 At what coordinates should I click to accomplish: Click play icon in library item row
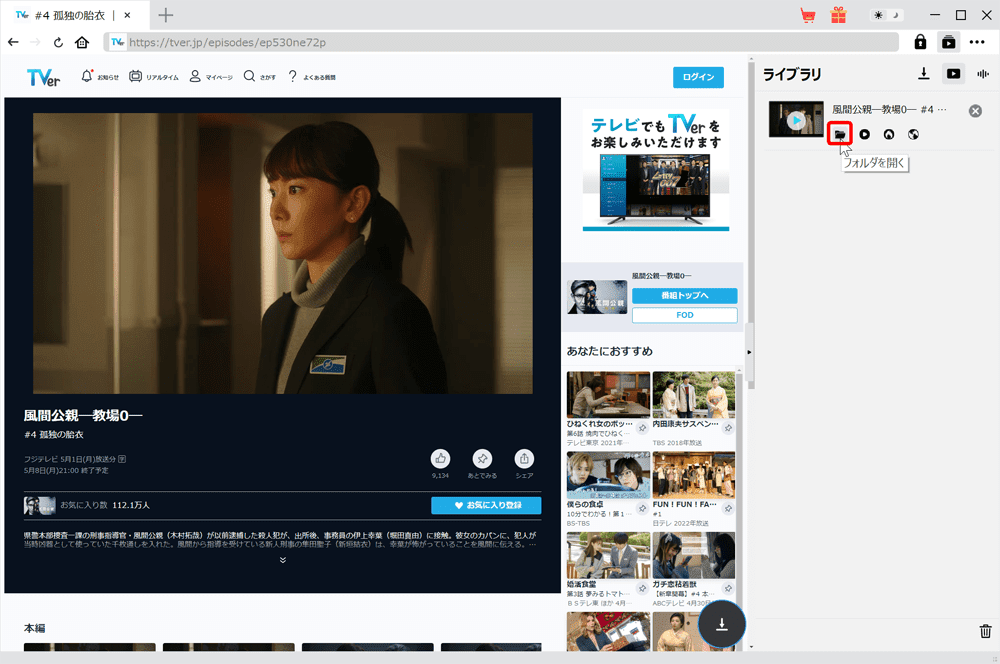tap(864, 134)
